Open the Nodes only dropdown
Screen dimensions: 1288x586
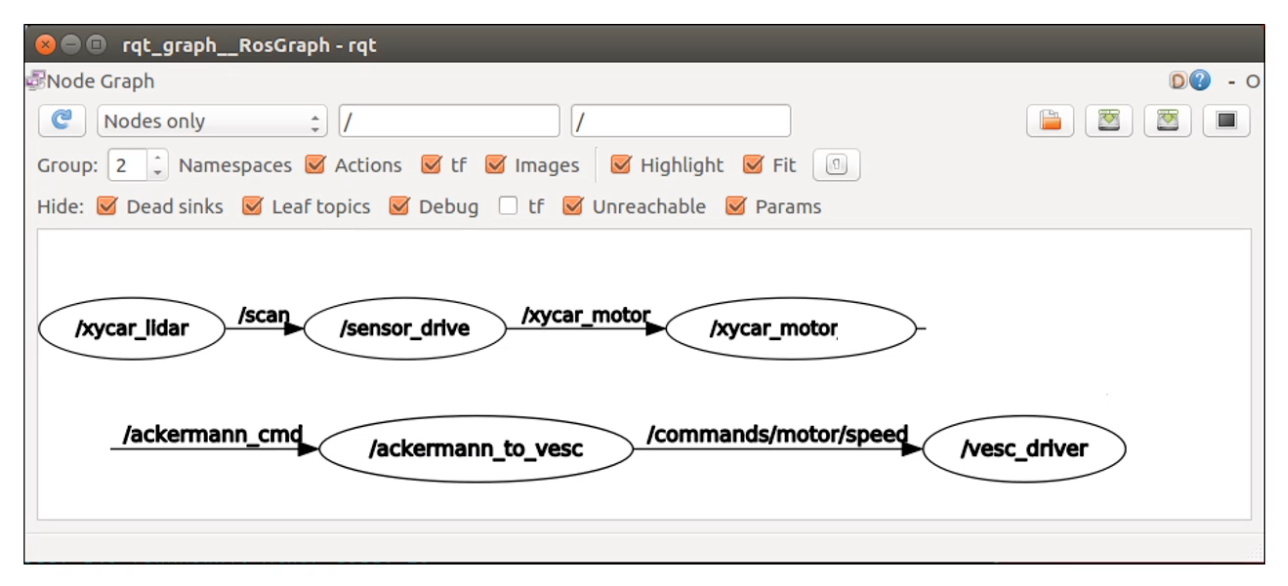212,121
